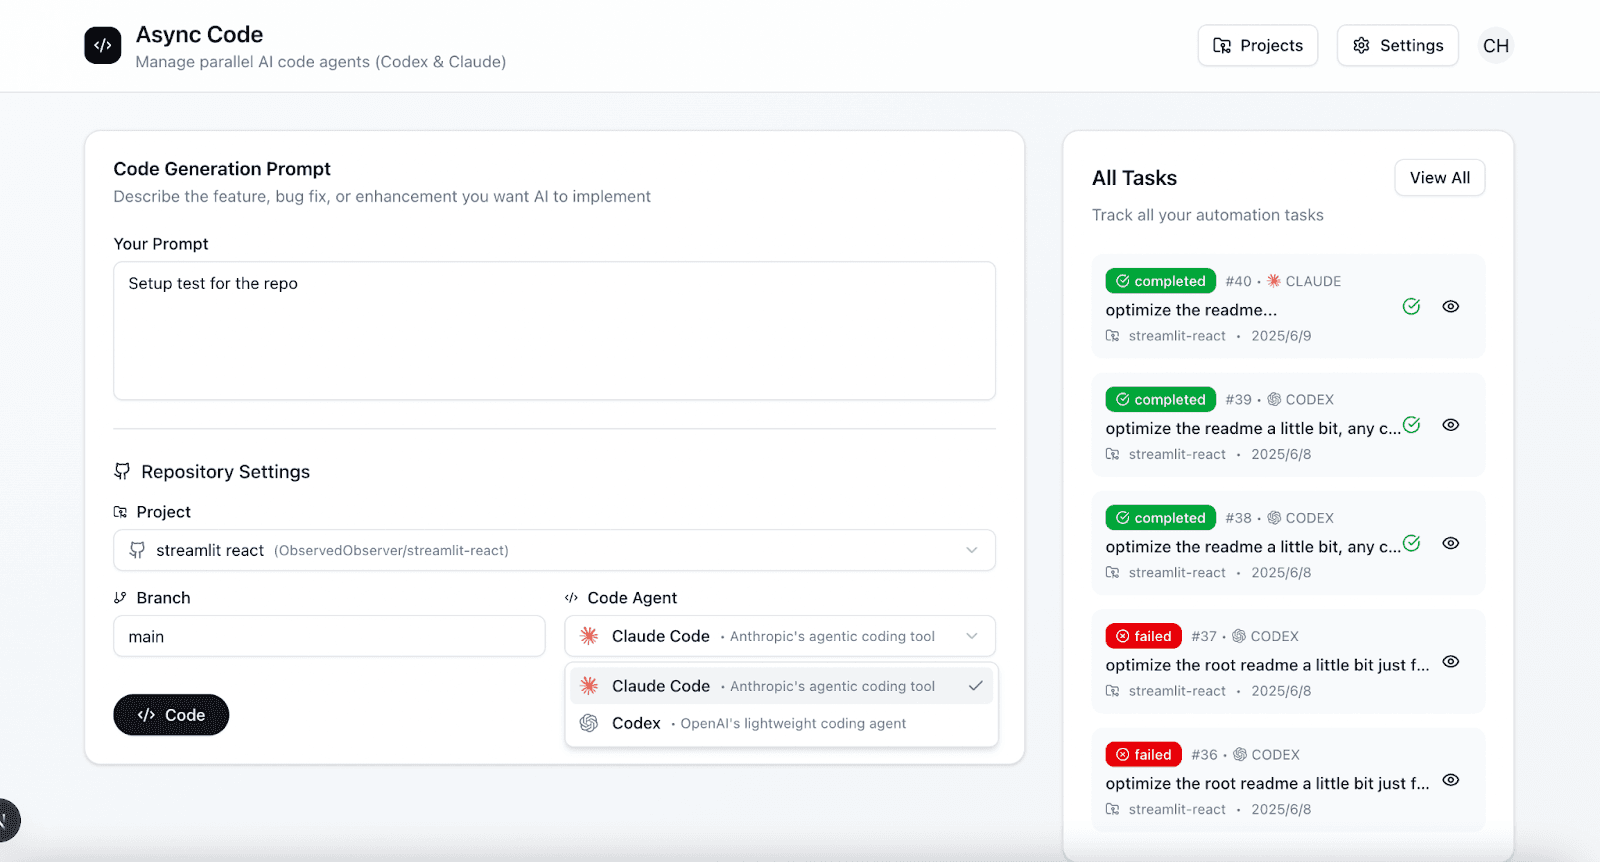This screenshot has width=1600, height=862.
Task: Click the checkmark on the Claude Code option
Action: tap(975, 686)
